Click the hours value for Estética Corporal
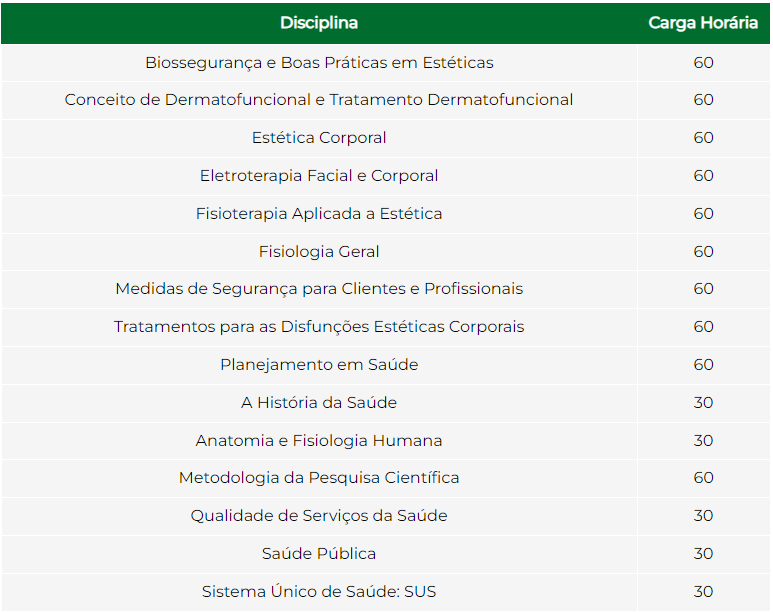Screen dimensions: 773x613 (703, 138)
